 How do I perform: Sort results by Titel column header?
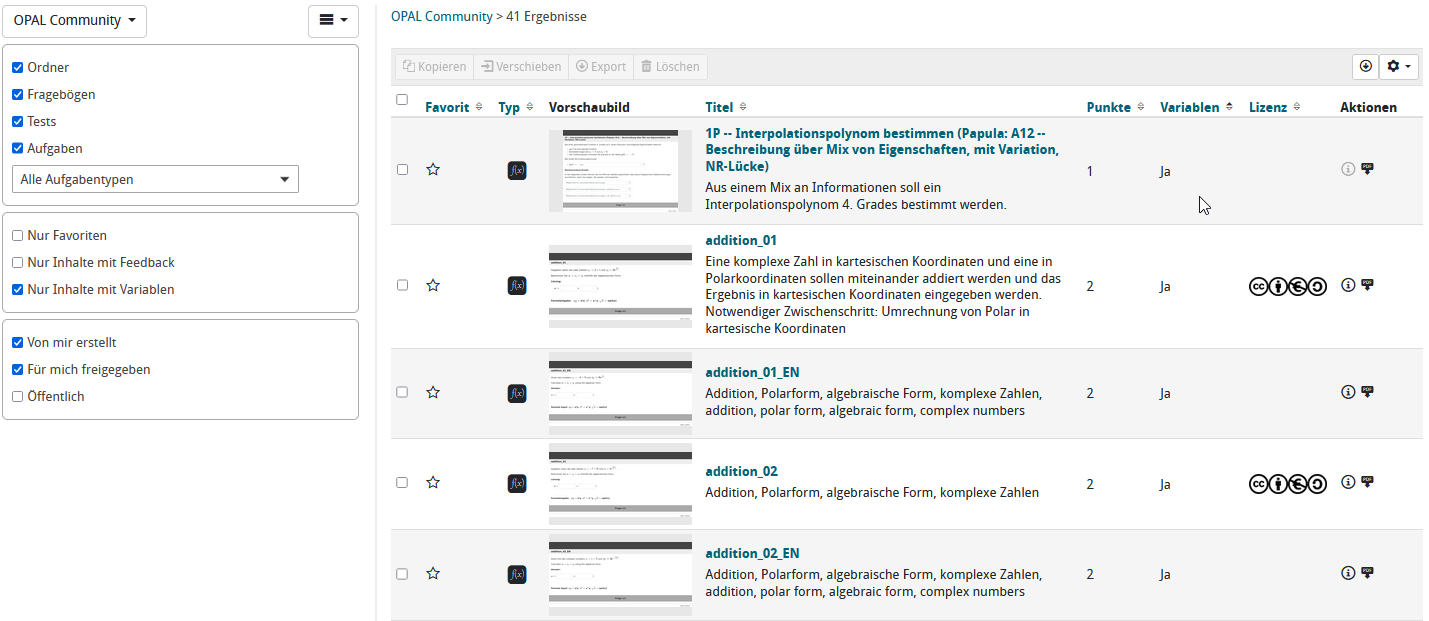click(719, 107)
